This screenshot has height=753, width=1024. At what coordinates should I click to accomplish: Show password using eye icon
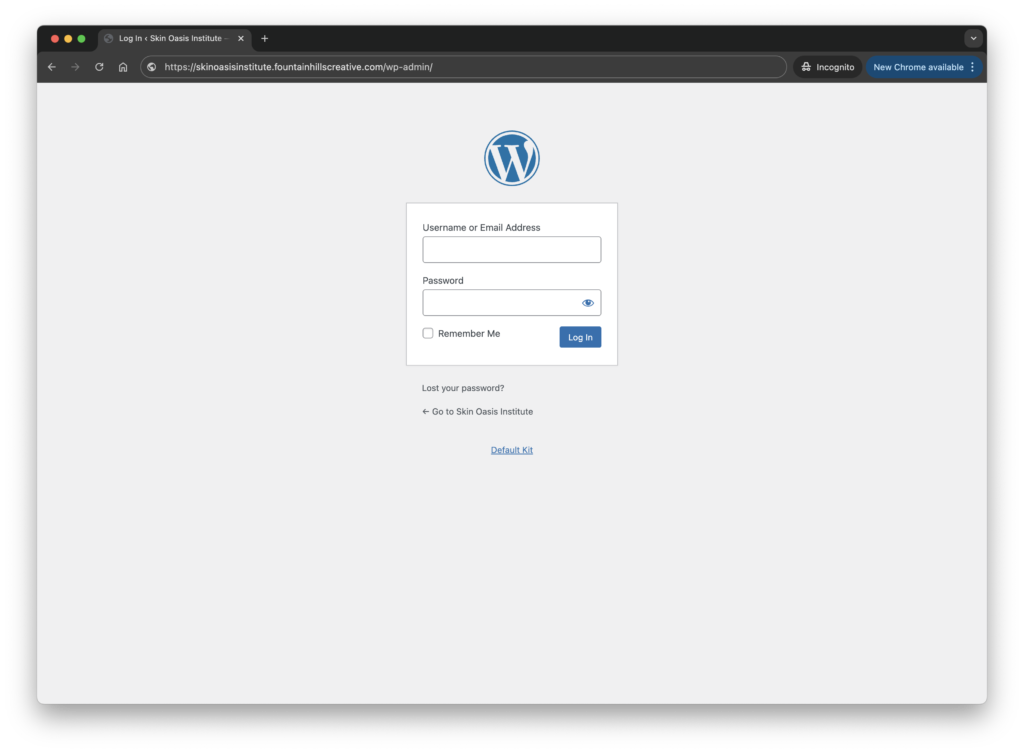tap(588, 303)
